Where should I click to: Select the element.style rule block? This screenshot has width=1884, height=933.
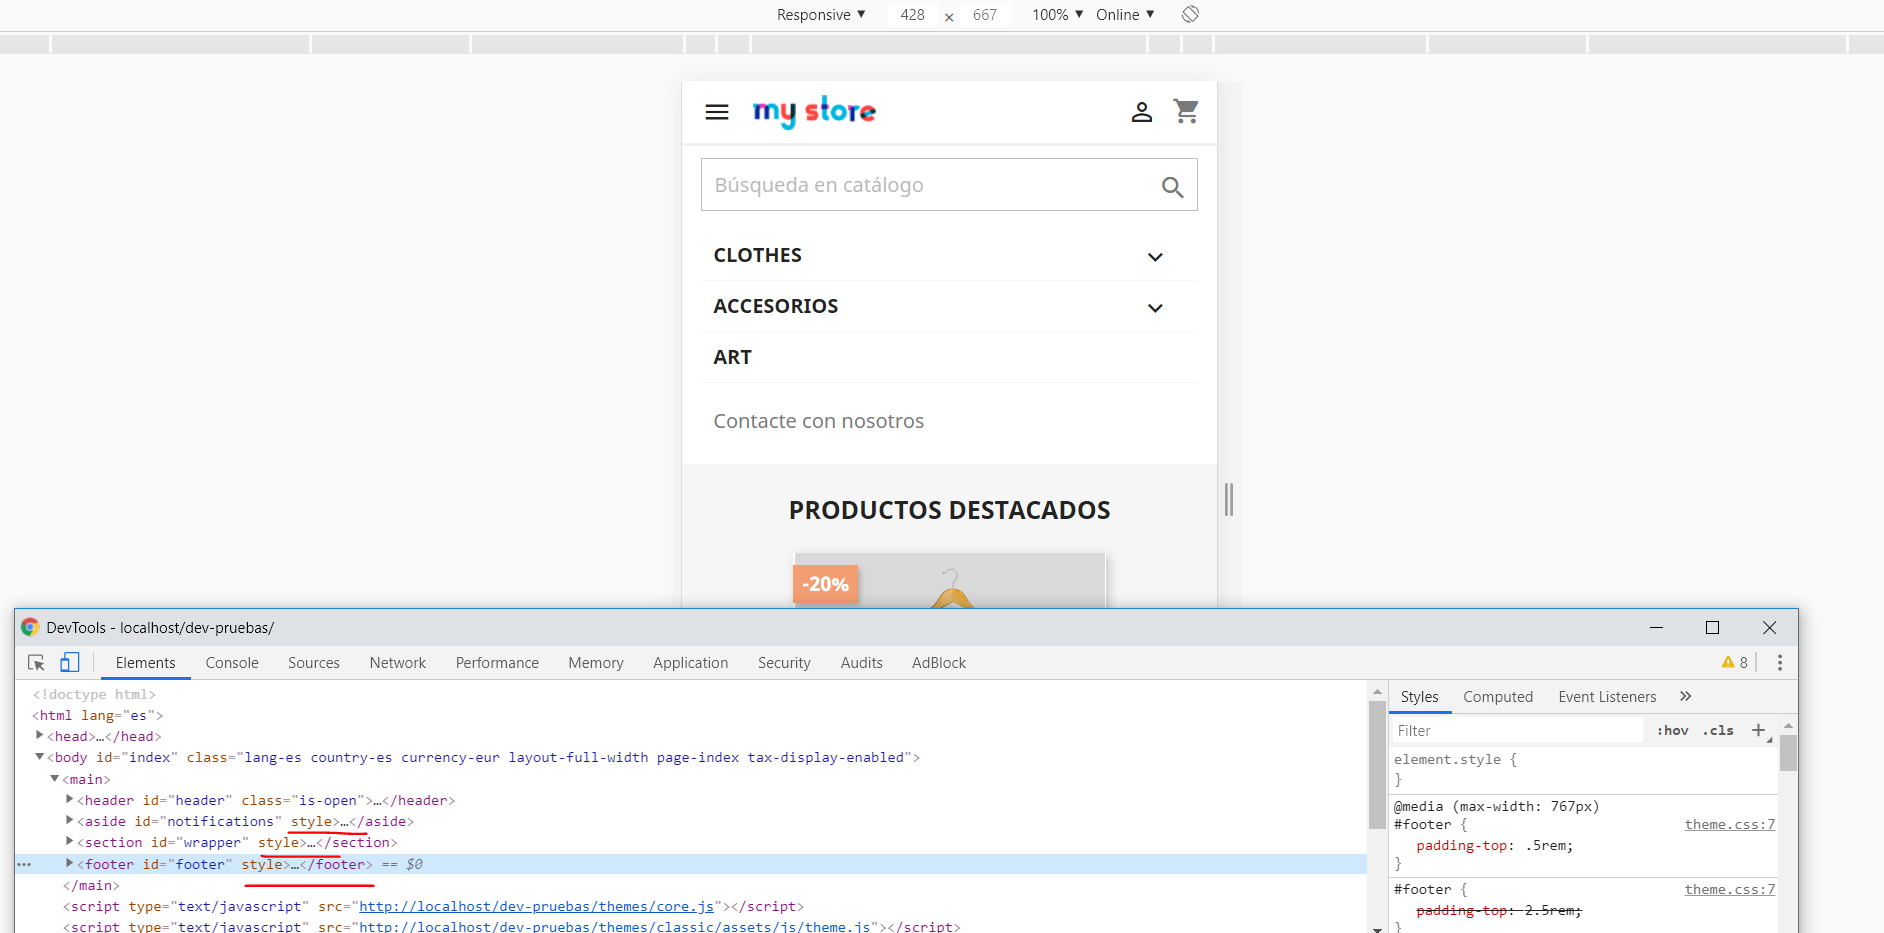[x=1584, y=769]
